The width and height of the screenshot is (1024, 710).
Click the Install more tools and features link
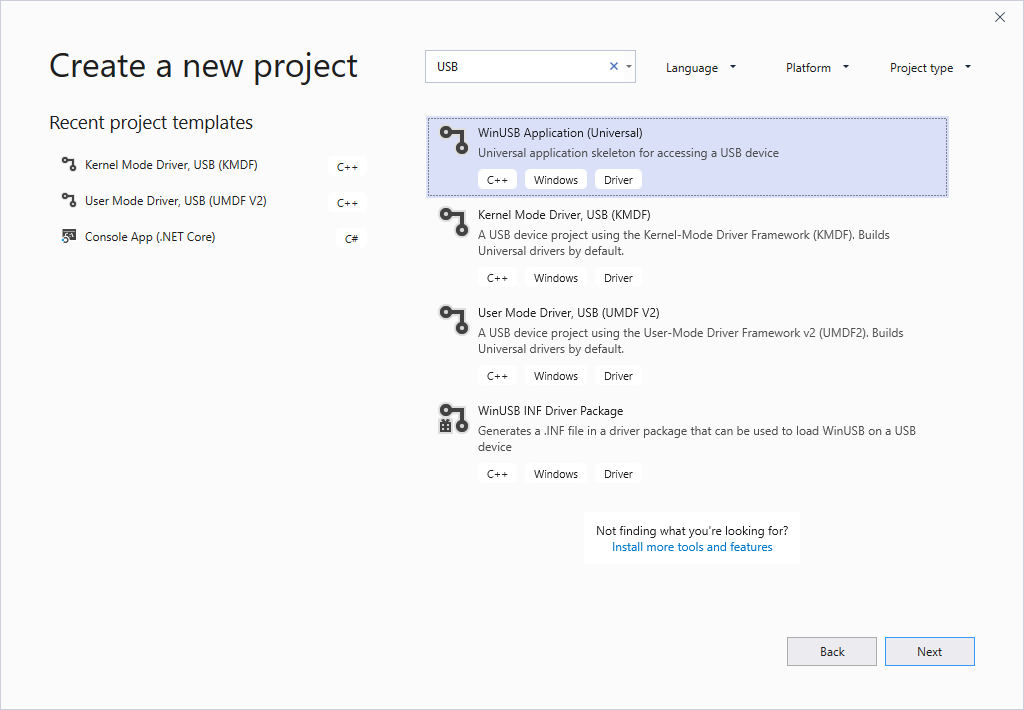[692, 547]
